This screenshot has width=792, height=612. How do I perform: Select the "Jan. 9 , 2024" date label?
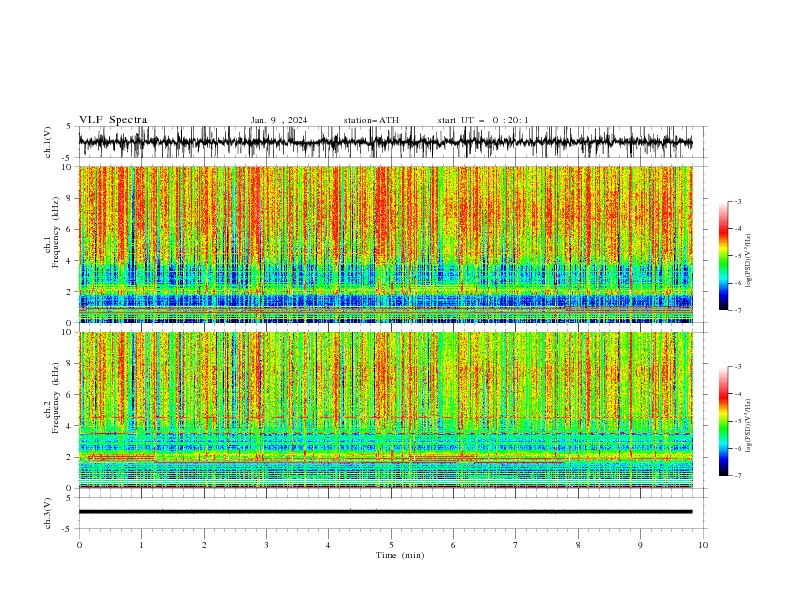[279, 120]
